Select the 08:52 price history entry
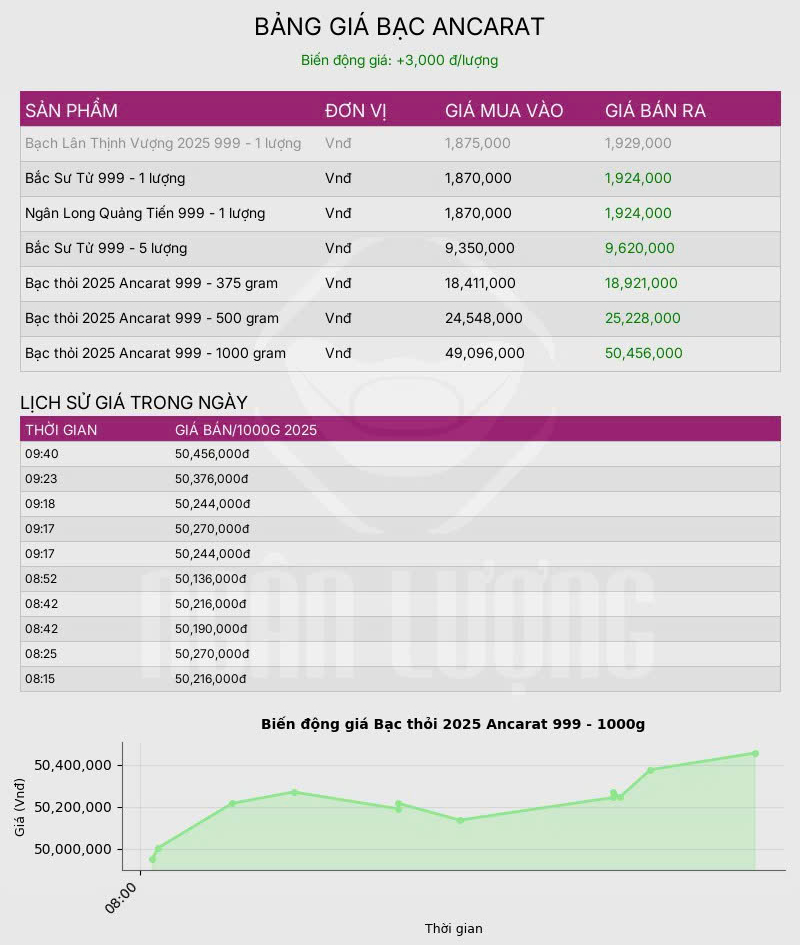Screen dimensions: 800x945 (x=42, y=579)
